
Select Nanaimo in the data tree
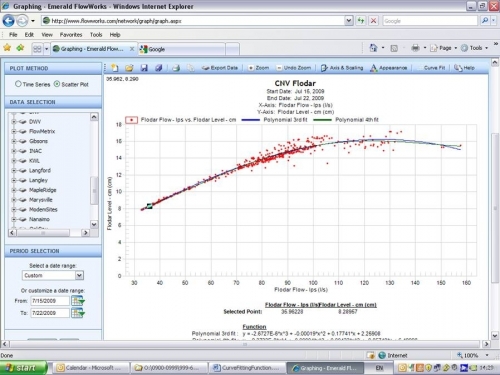coord(39,219)
